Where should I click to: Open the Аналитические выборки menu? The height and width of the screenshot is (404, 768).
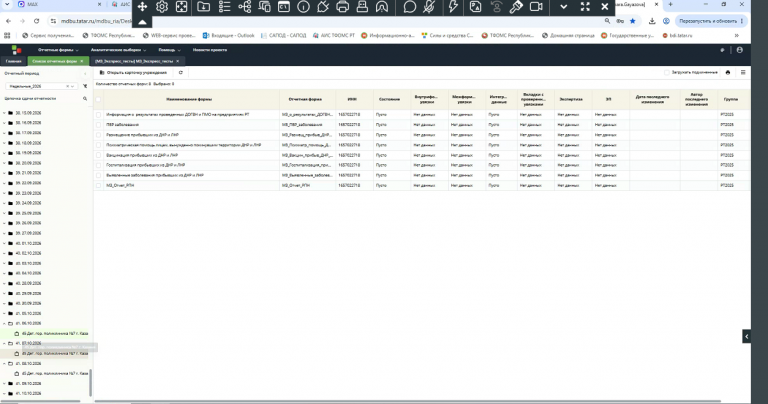point(118,50)
